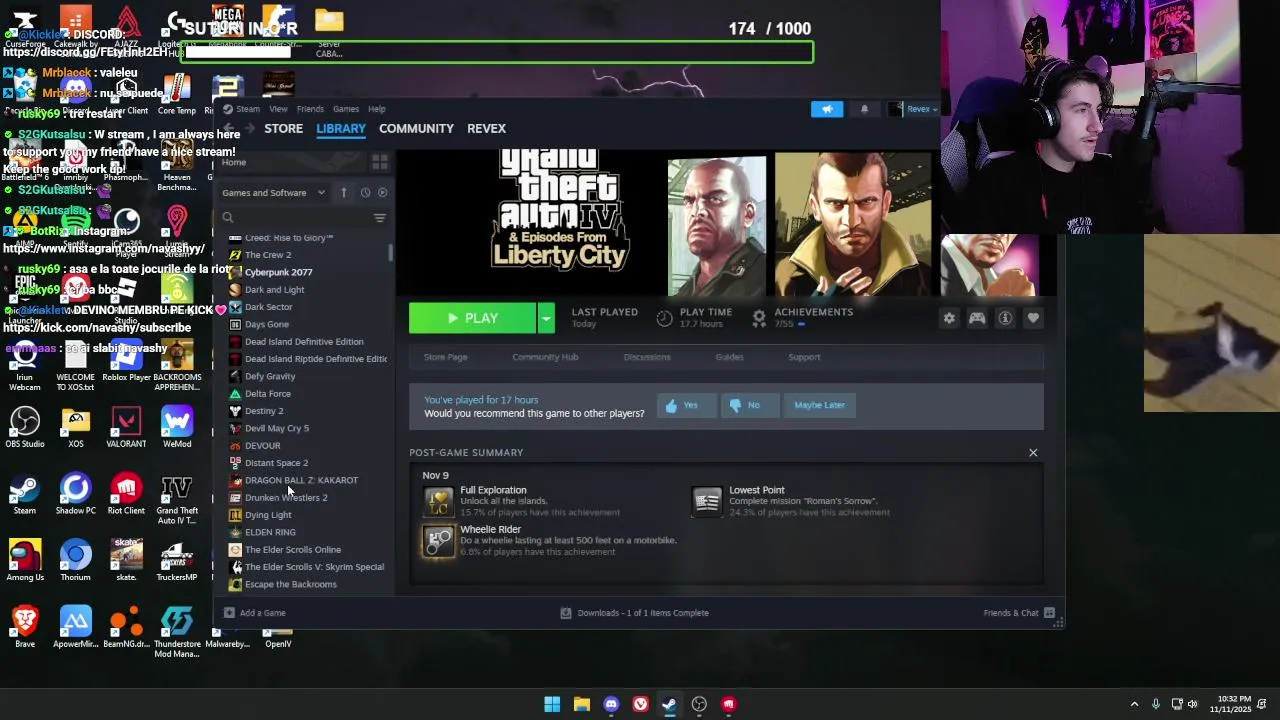
Task: Open the Help menu in Steam
Action: click(x=376, y=109)
